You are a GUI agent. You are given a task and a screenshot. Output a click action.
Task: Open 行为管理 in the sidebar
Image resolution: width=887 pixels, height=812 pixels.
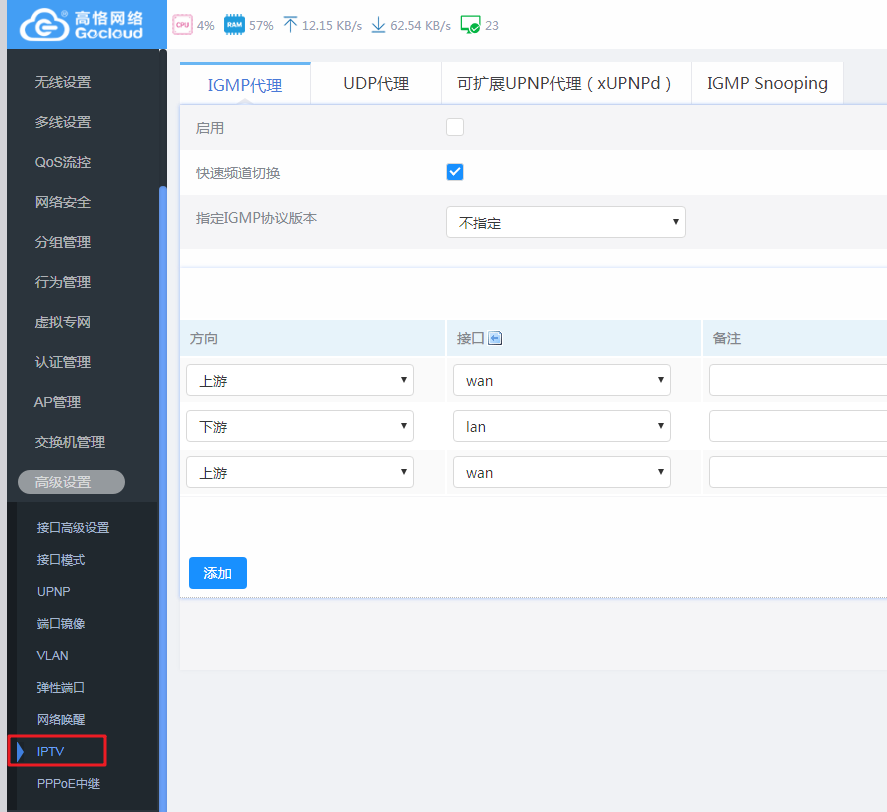coord(63,282)
